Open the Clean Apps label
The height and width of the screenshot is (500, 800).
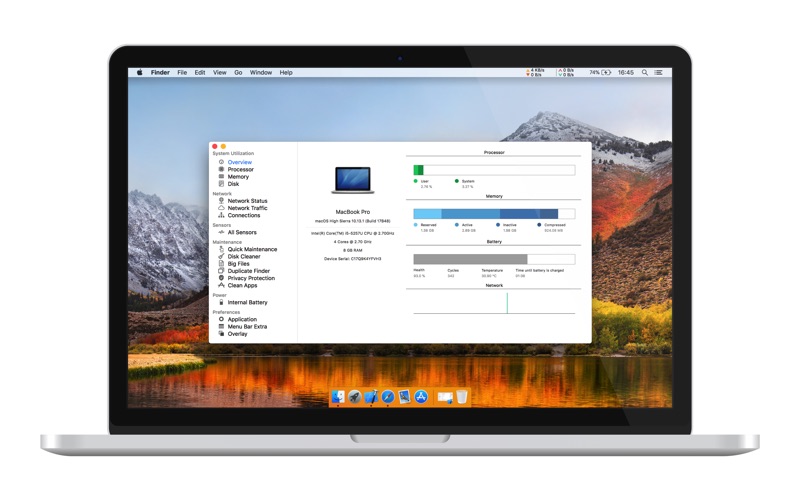[x=242, y=285]
